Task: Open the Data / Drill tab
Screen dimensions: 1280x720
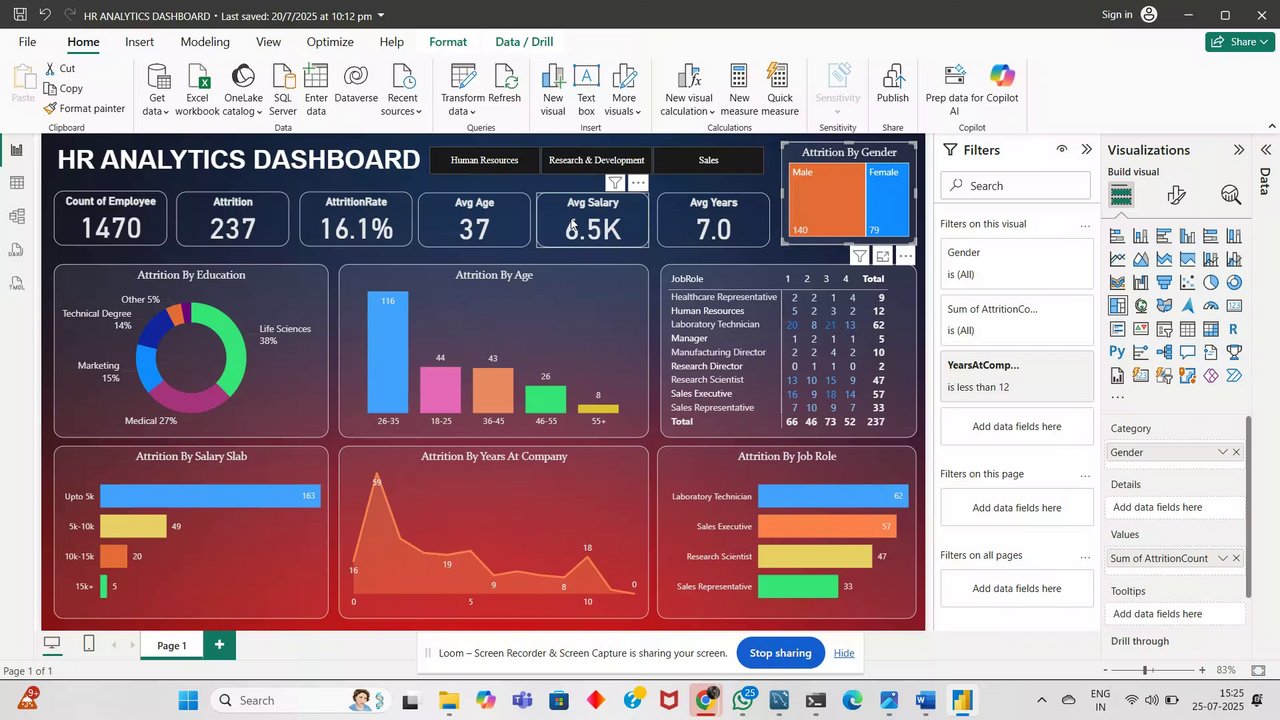Action: (524, 42)
